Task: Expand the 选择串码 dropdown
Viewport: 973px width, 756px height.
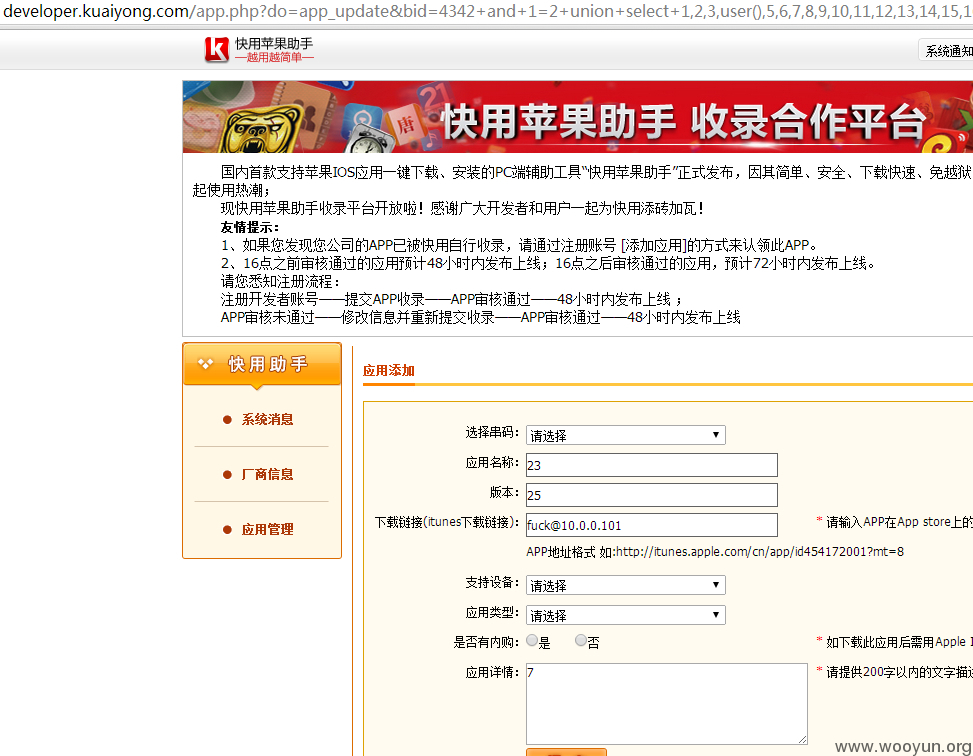Action: pyautogui.click(x=626, y=435)
